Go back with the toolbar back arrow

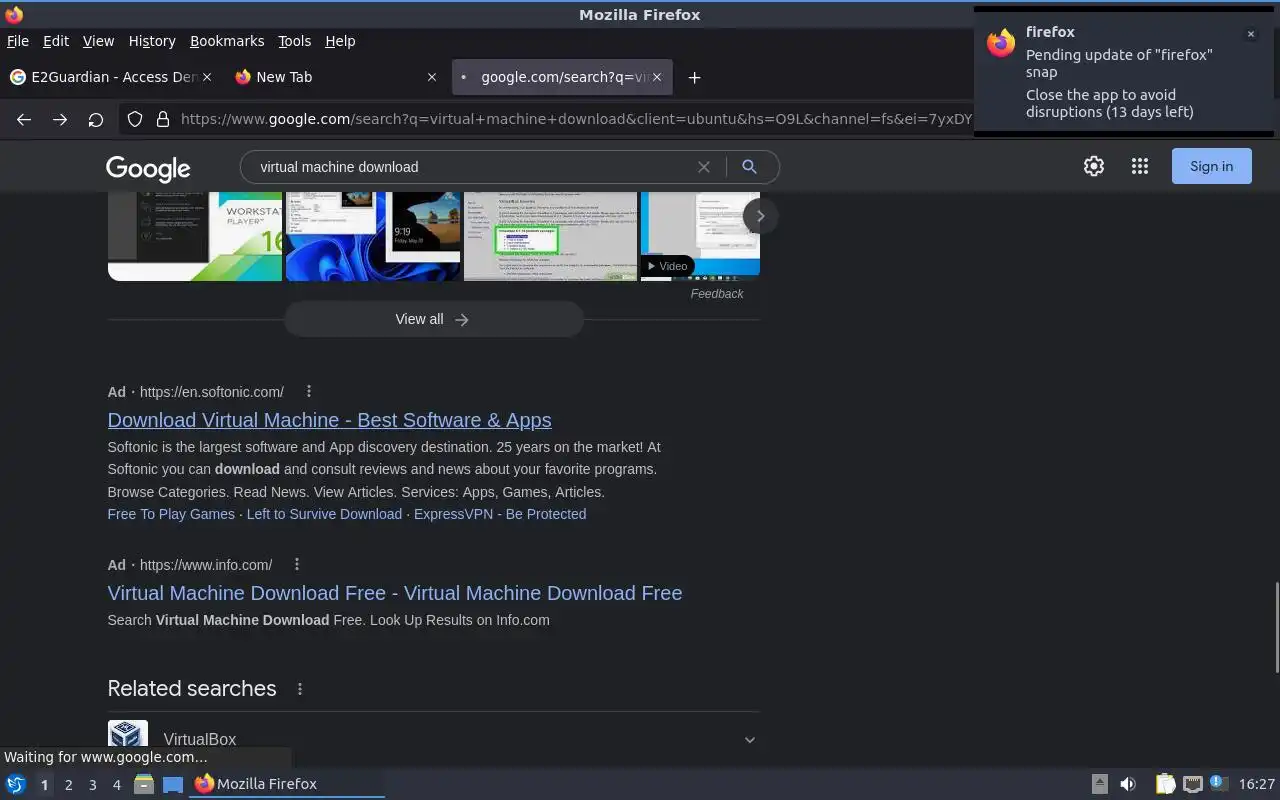[24, 119]
